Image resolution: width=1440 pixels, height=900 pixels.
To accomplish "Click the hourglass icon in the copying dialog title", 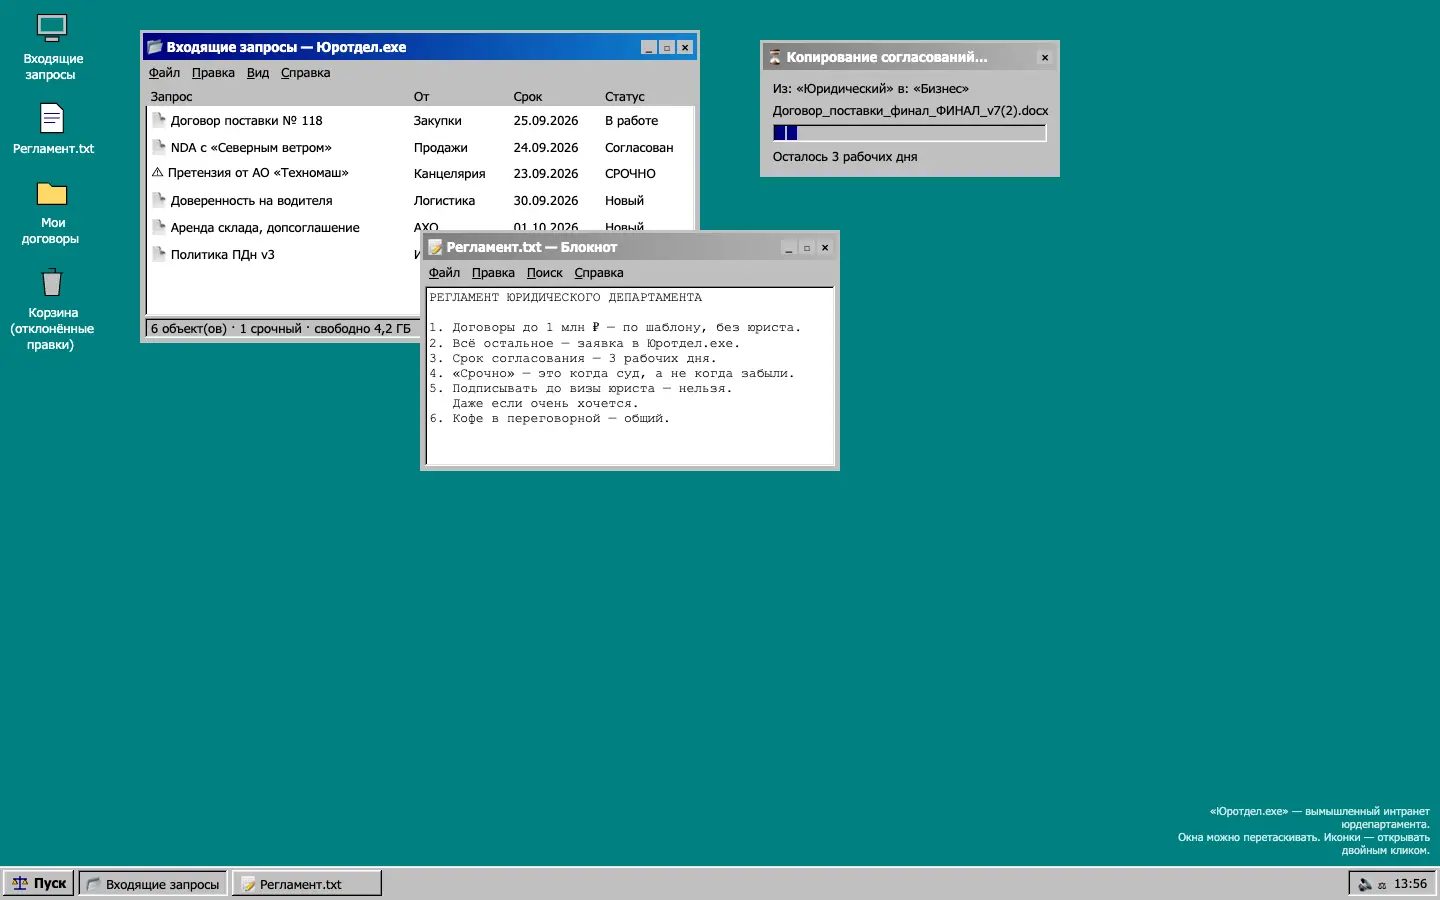I will coord(775,57).
